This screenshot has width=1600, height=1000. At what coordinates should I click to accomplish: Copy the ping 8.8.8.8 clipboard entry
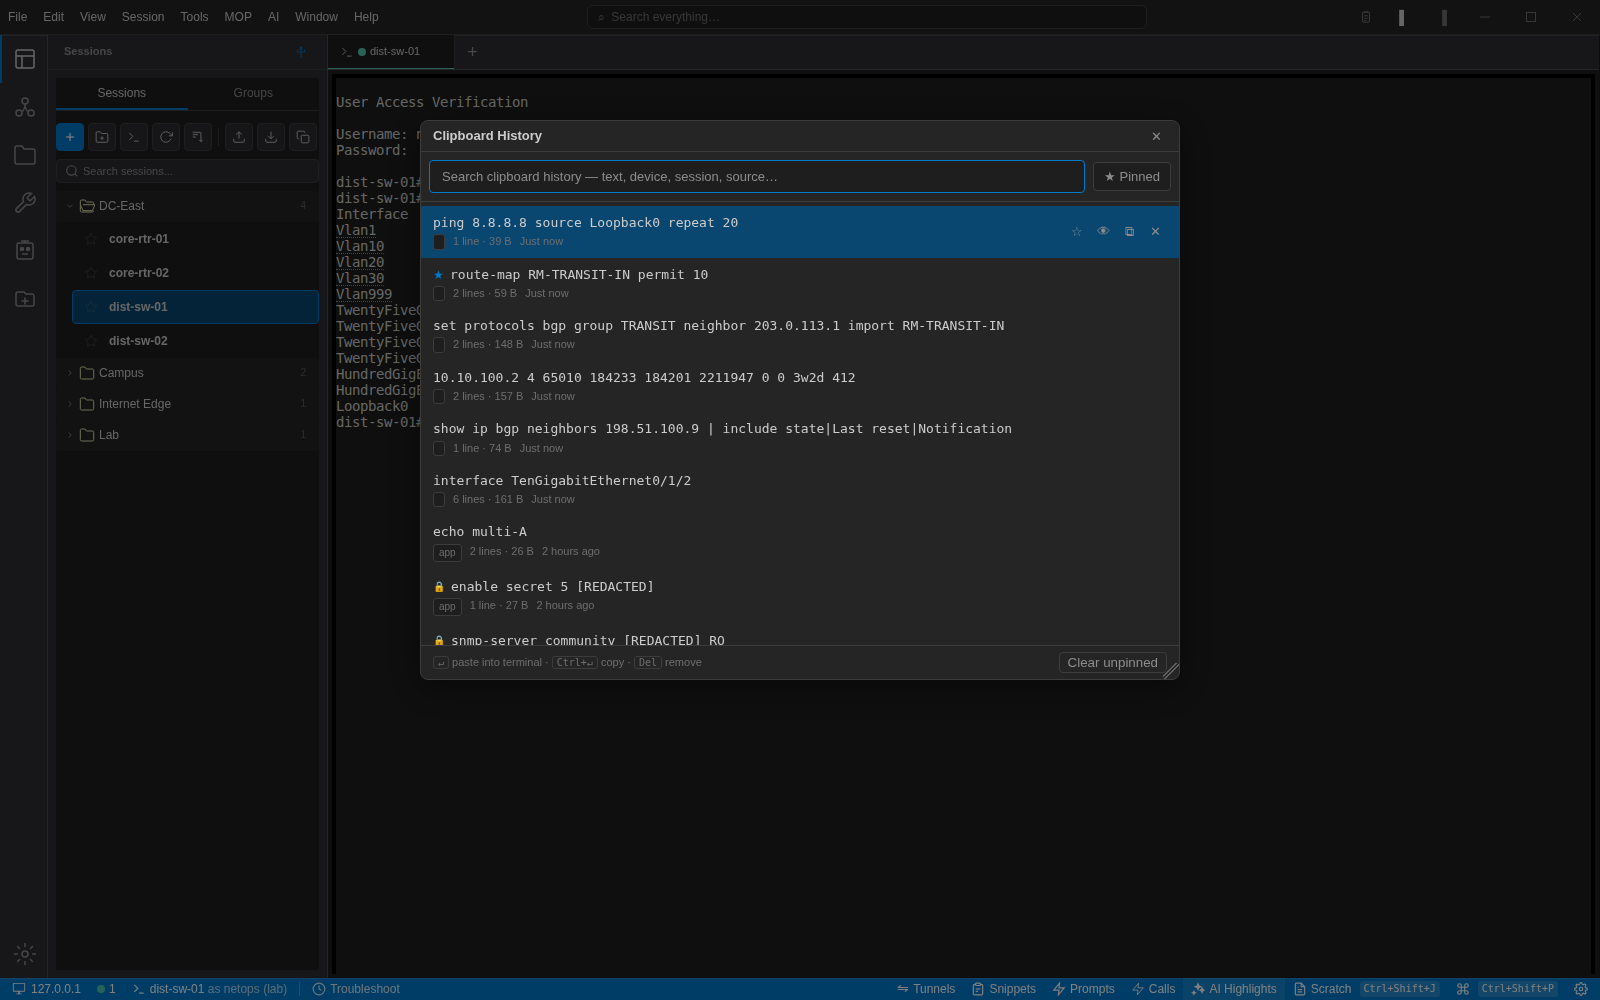1129,232
